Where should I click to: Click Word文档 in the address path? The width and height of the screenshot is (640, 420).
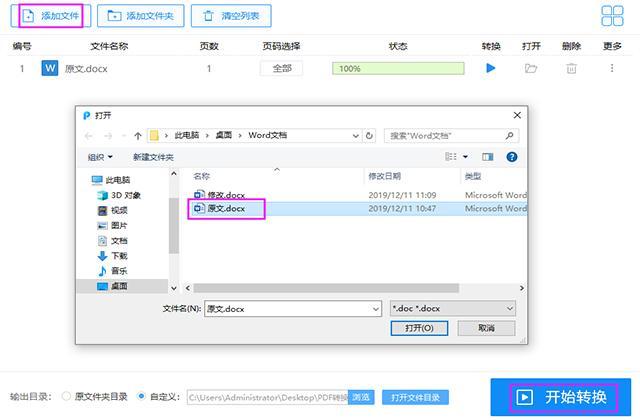(267, 135)
